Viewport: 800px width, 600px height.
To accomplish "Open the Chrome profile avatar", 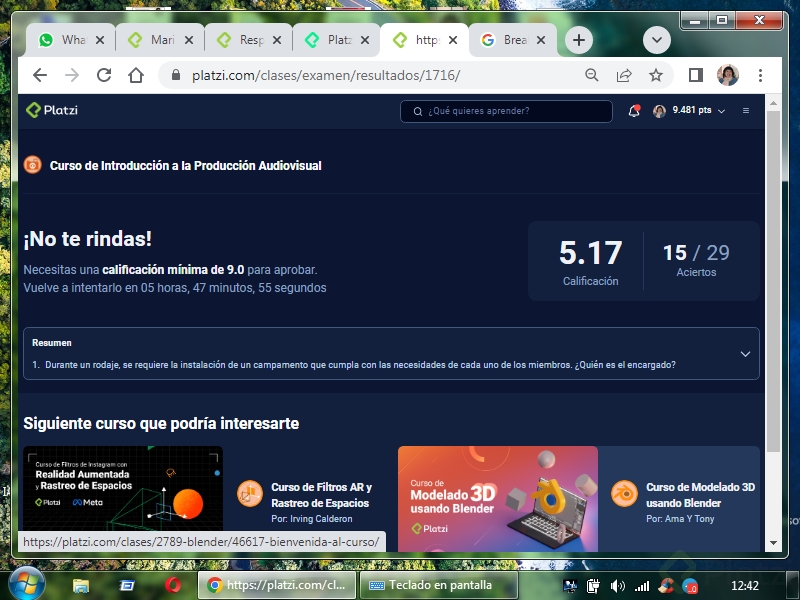I will (728, 76).
